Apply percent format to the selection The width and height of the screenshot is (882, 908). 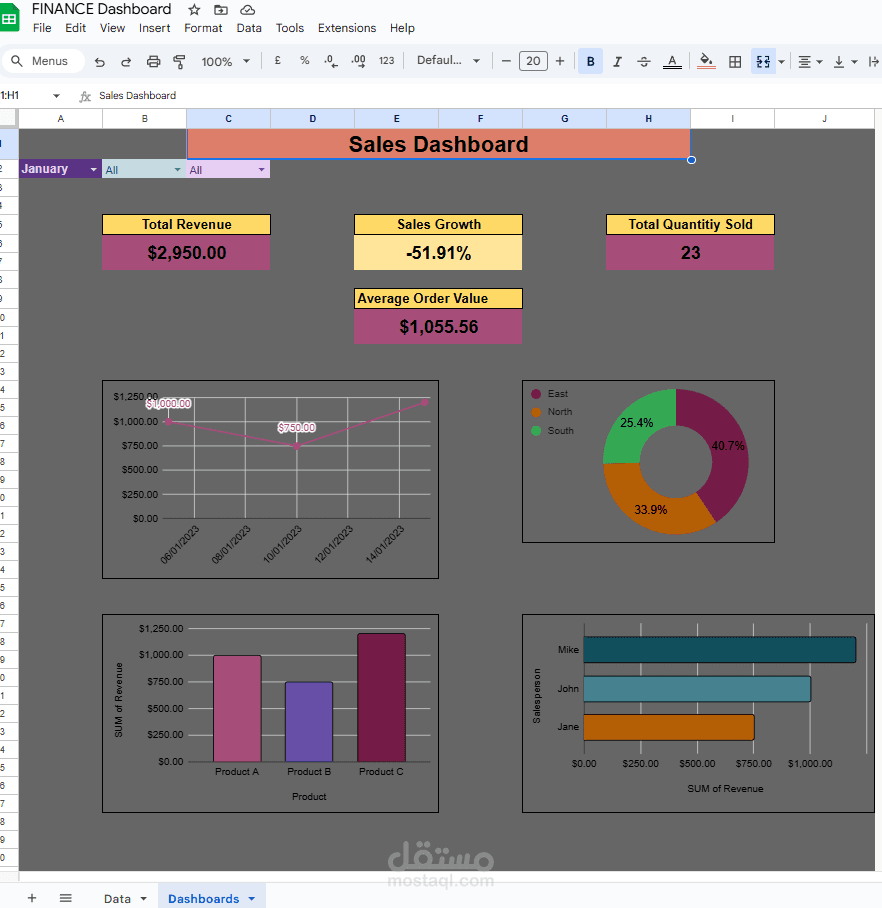302,61
